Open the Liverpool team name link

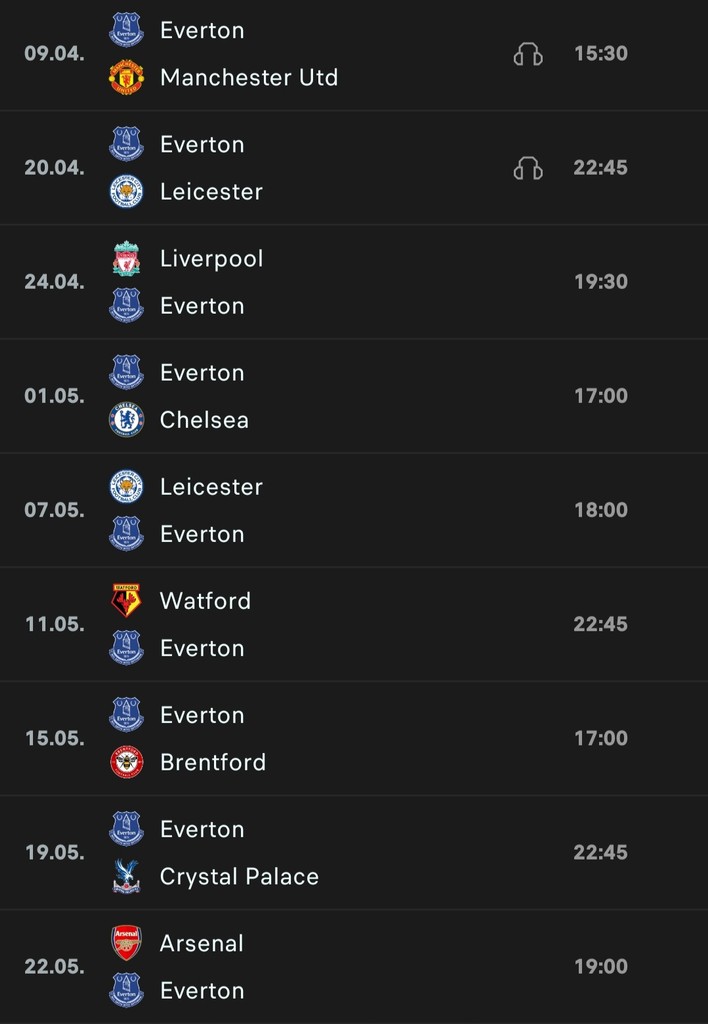212,258
